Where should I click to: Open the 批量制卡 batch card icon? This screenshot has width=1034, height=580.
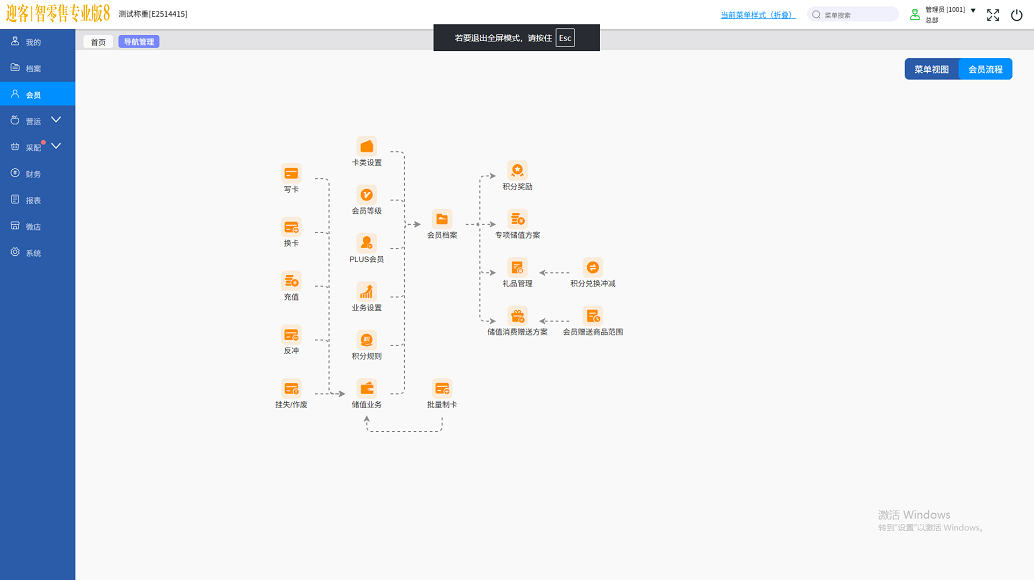tap(442, 389)
